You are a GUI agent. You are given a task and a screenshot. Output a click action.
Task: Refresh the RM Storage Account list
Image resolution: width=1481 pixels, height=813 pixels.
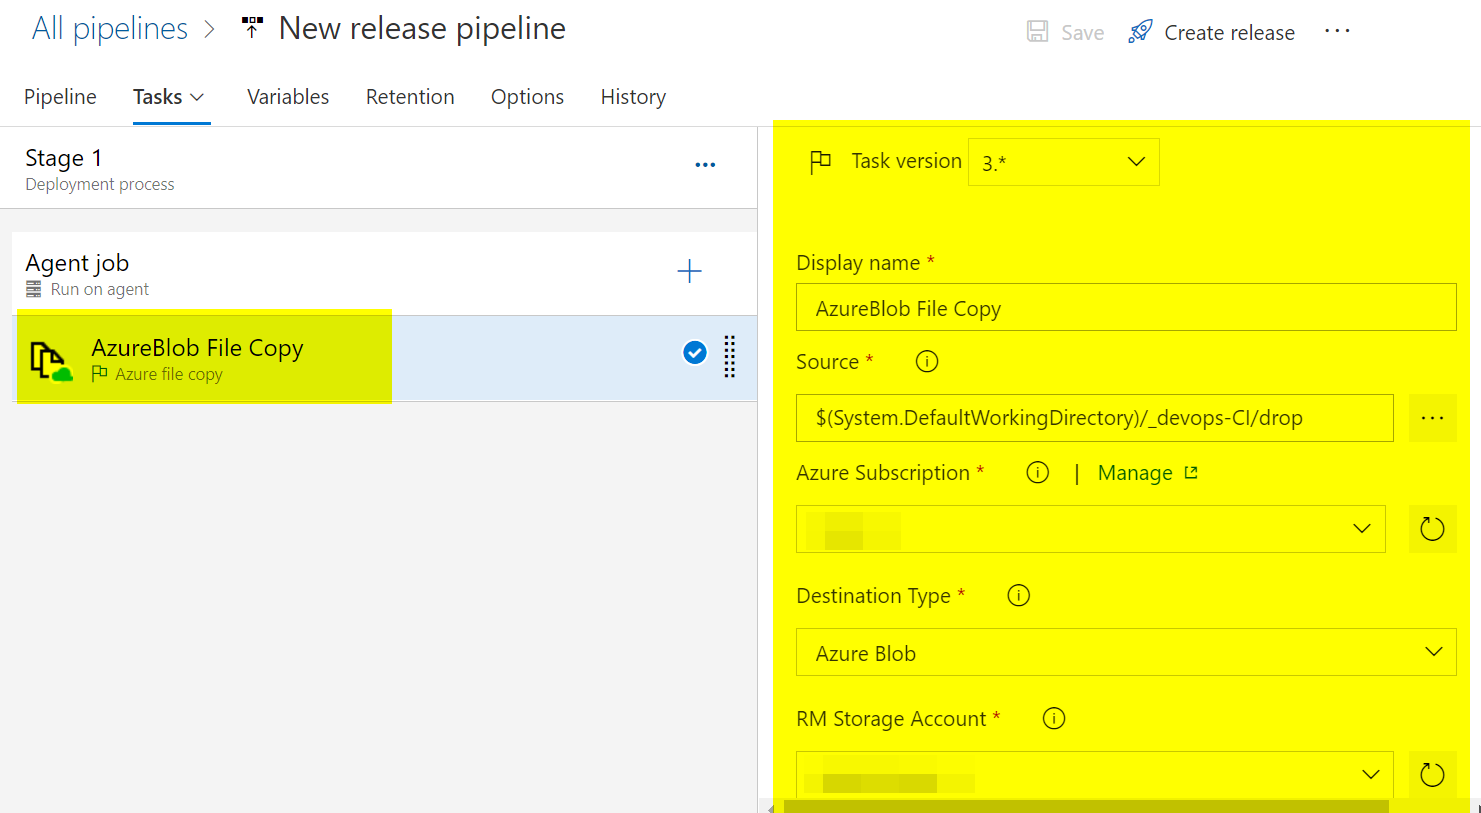tap(1432, 775)
